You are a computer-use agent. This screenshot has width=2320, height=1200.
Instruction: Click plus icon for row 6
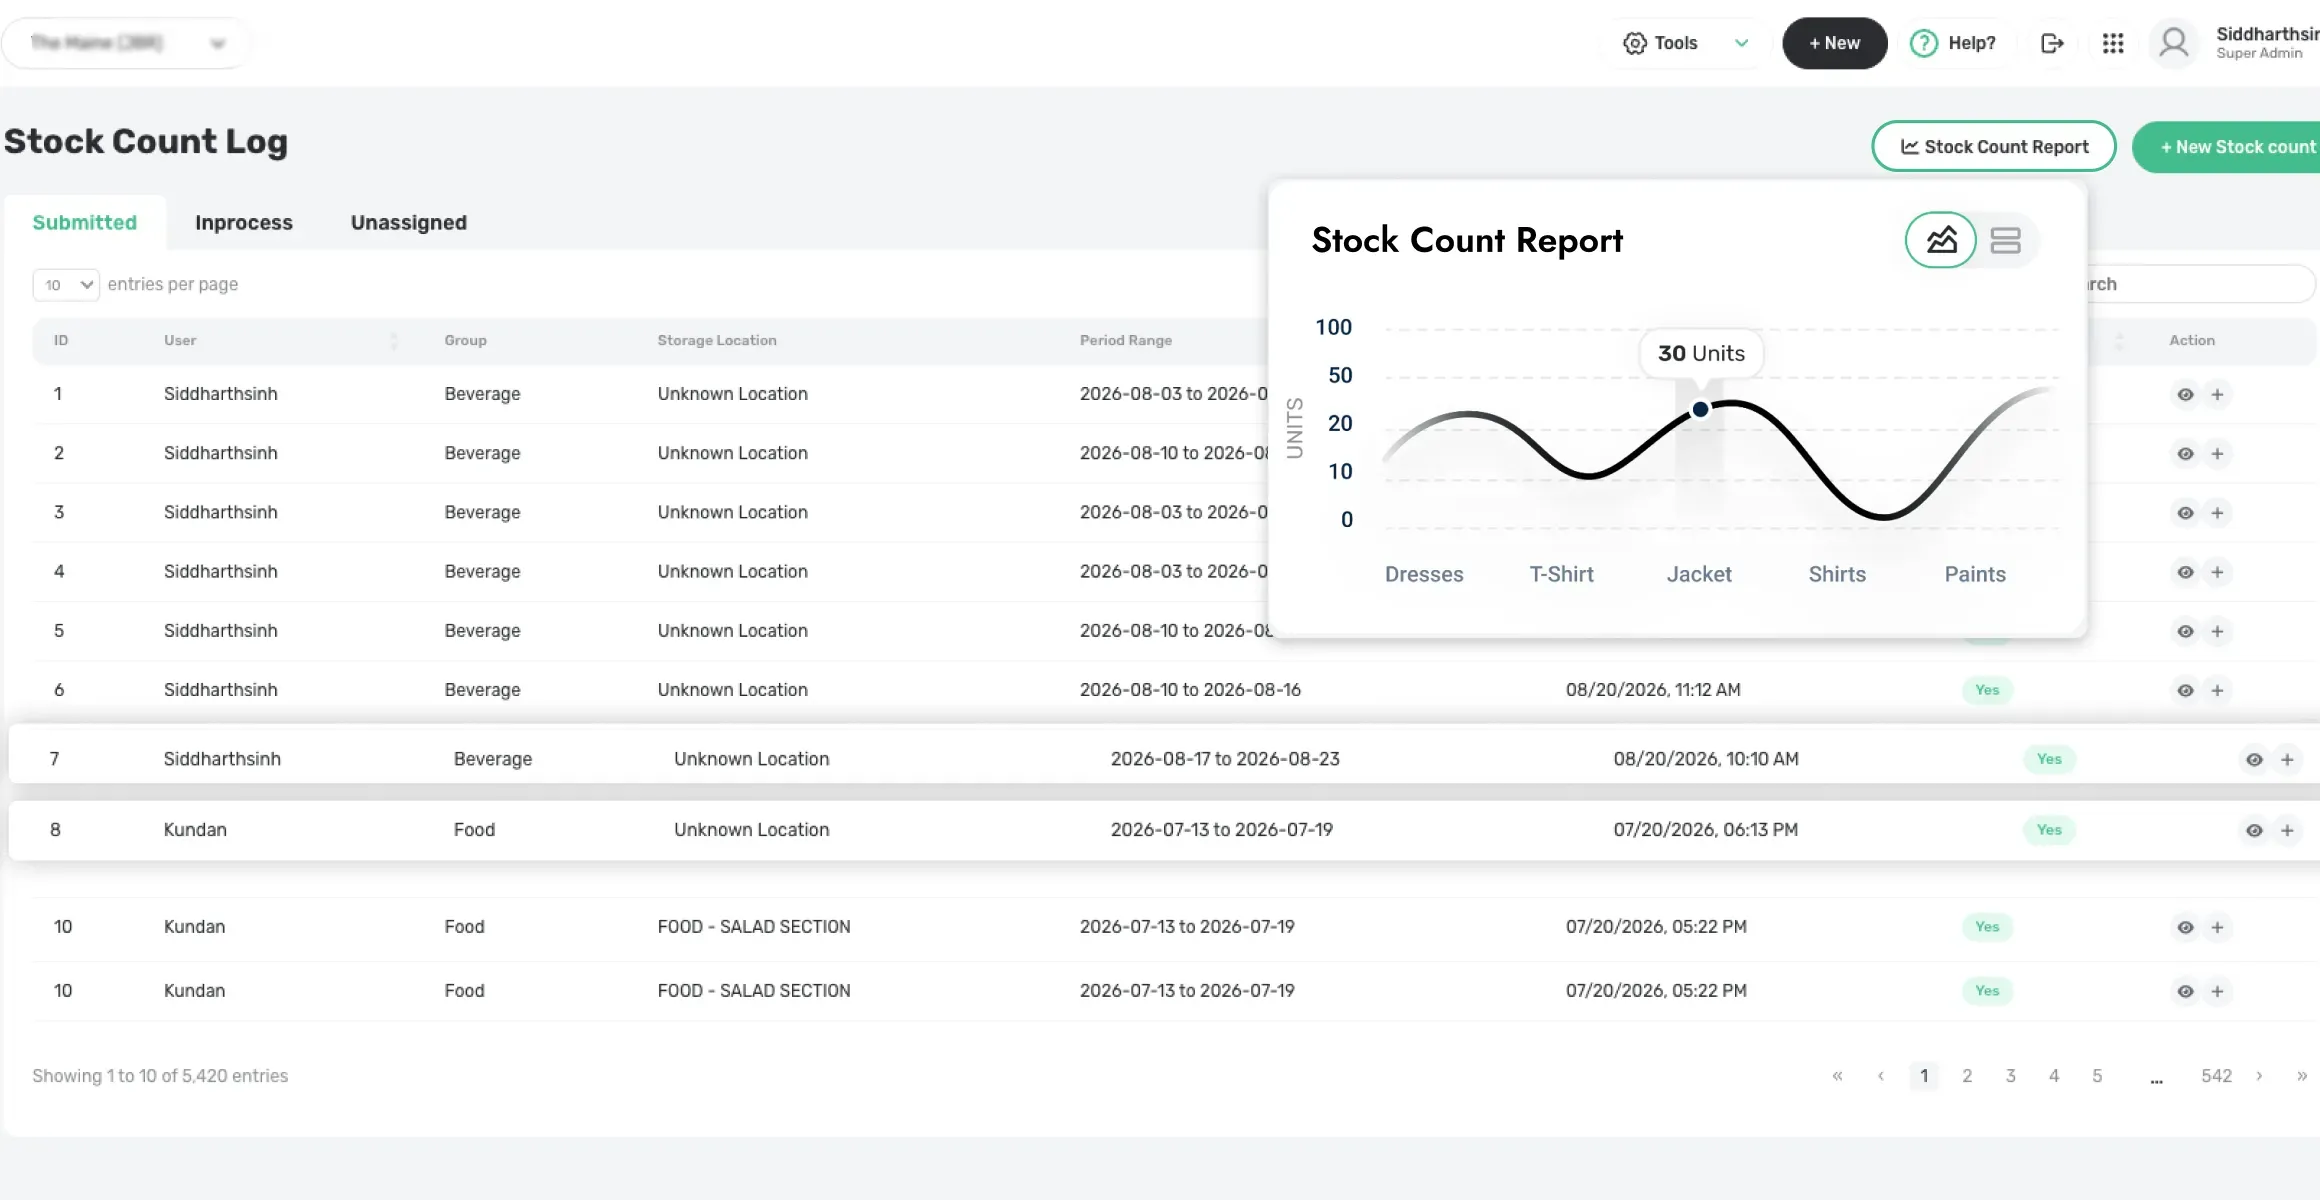pos(2217,690)
